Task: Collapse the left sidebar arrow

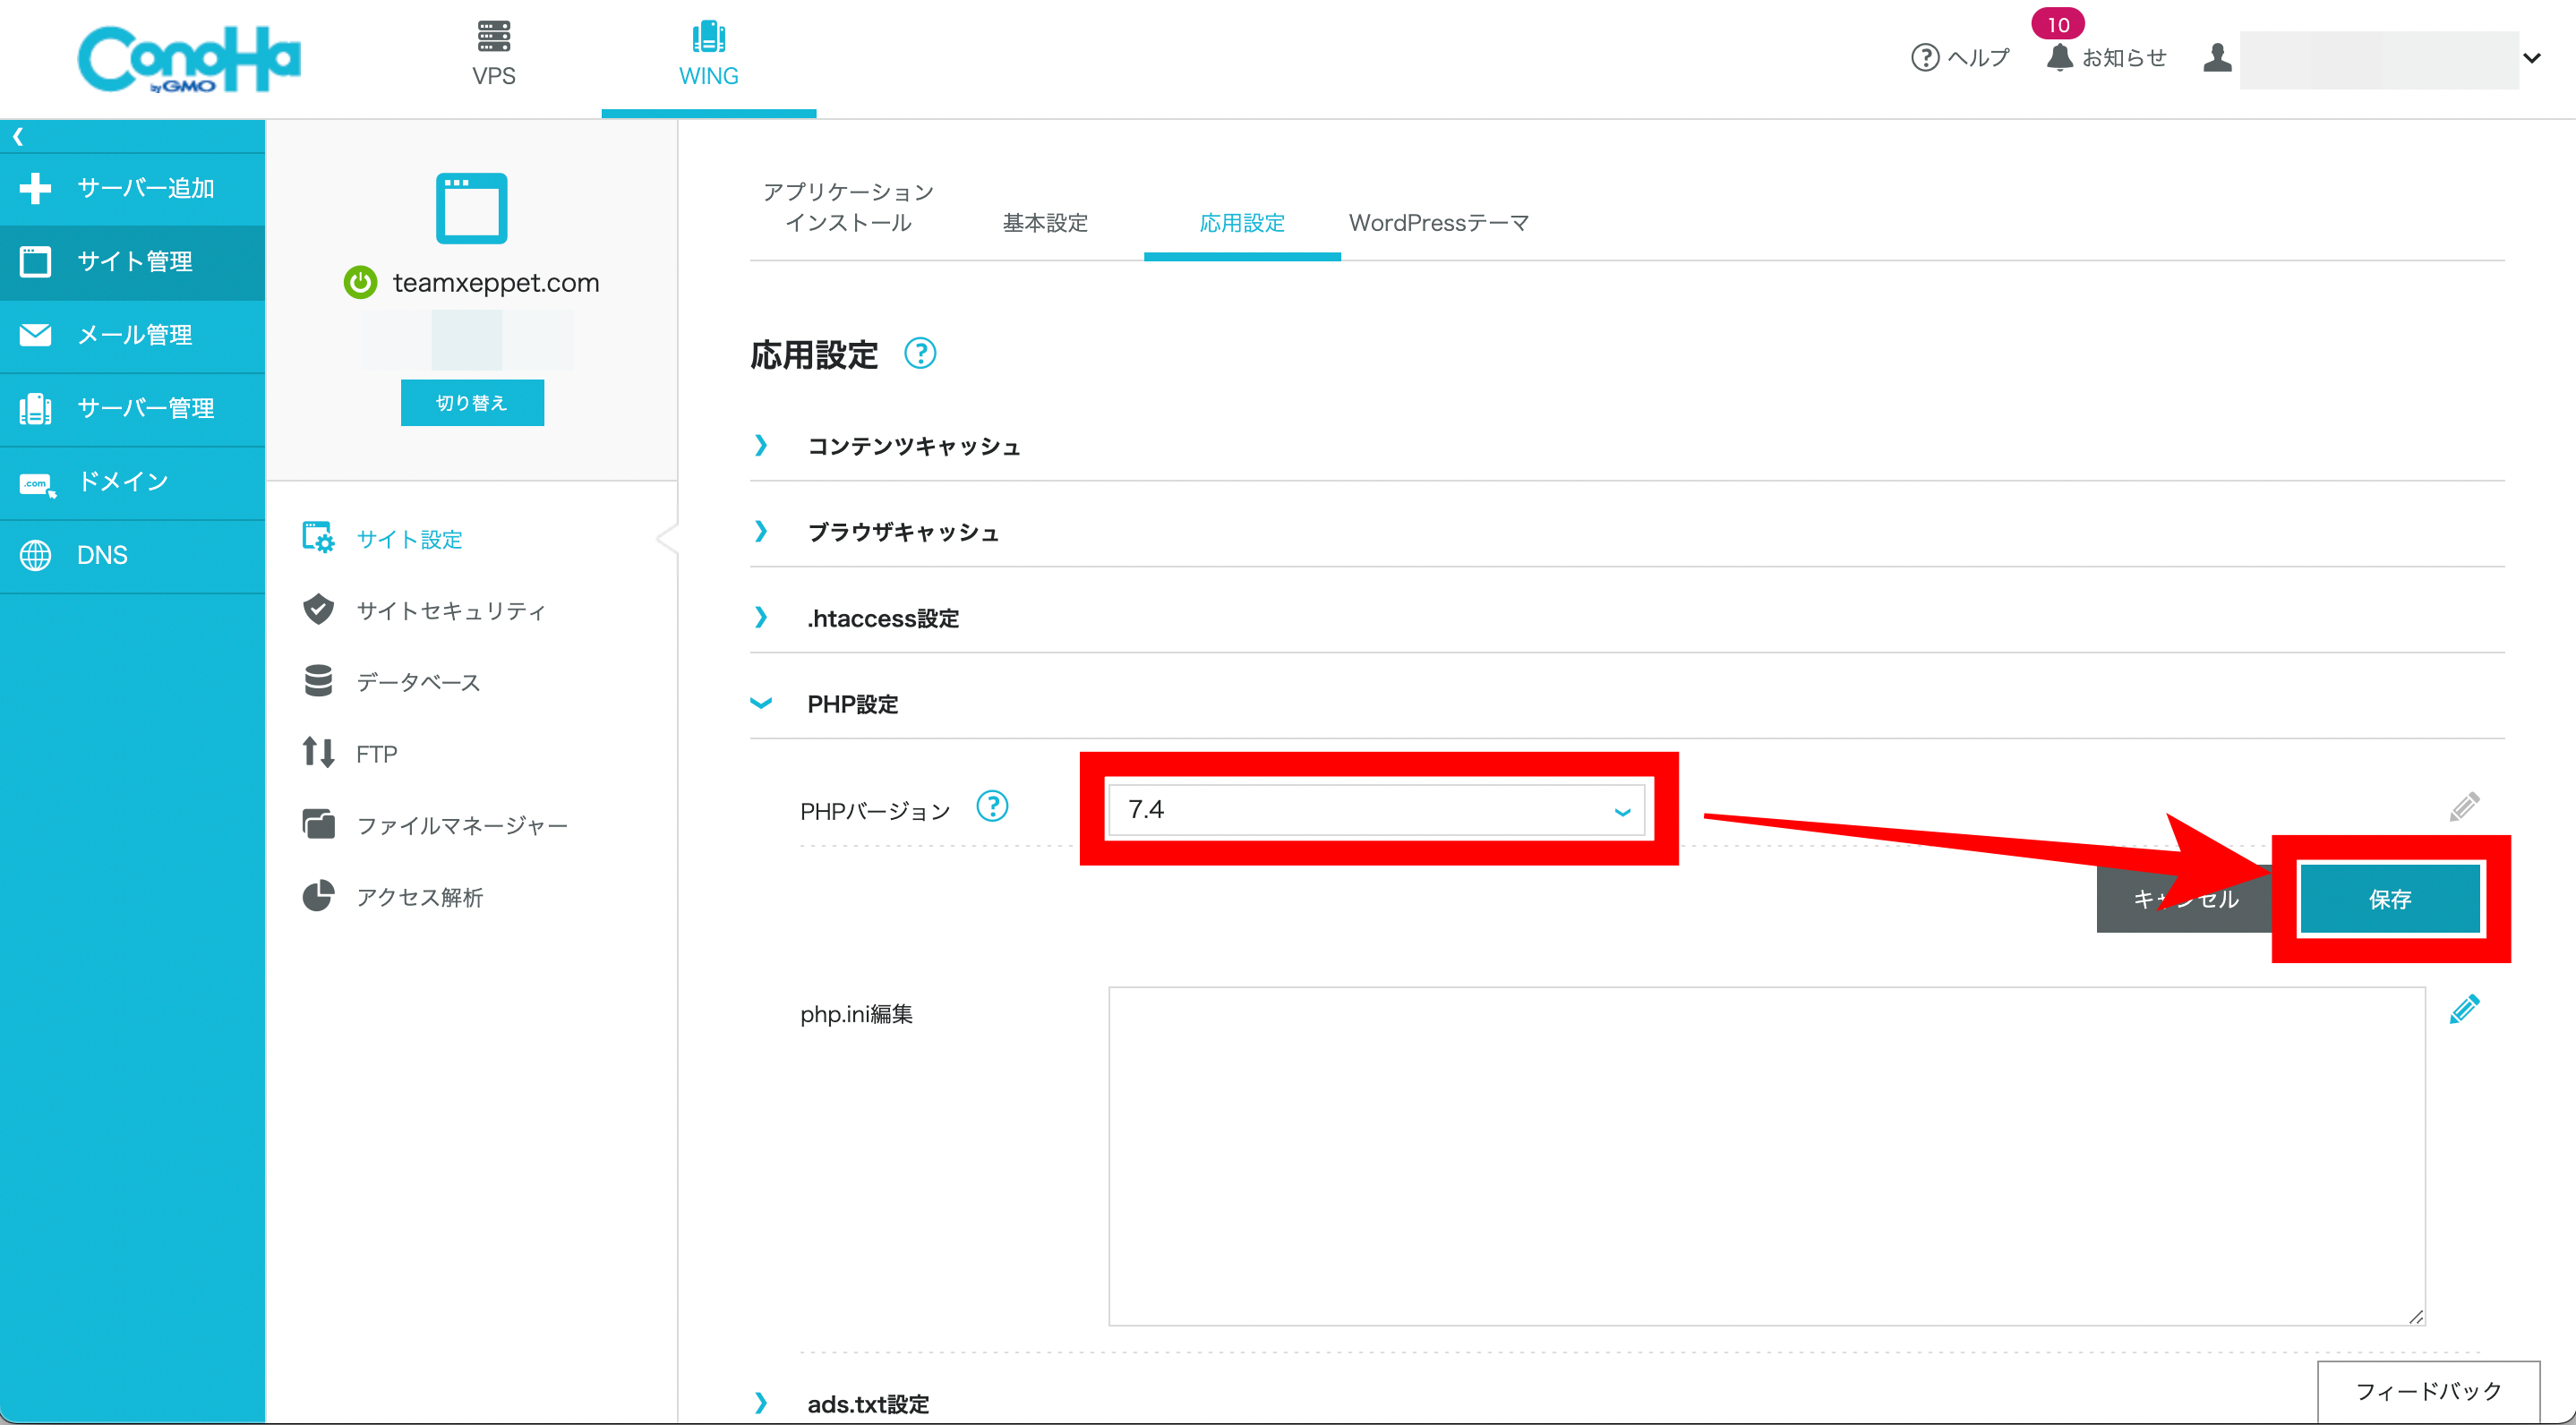Action: 18,136
